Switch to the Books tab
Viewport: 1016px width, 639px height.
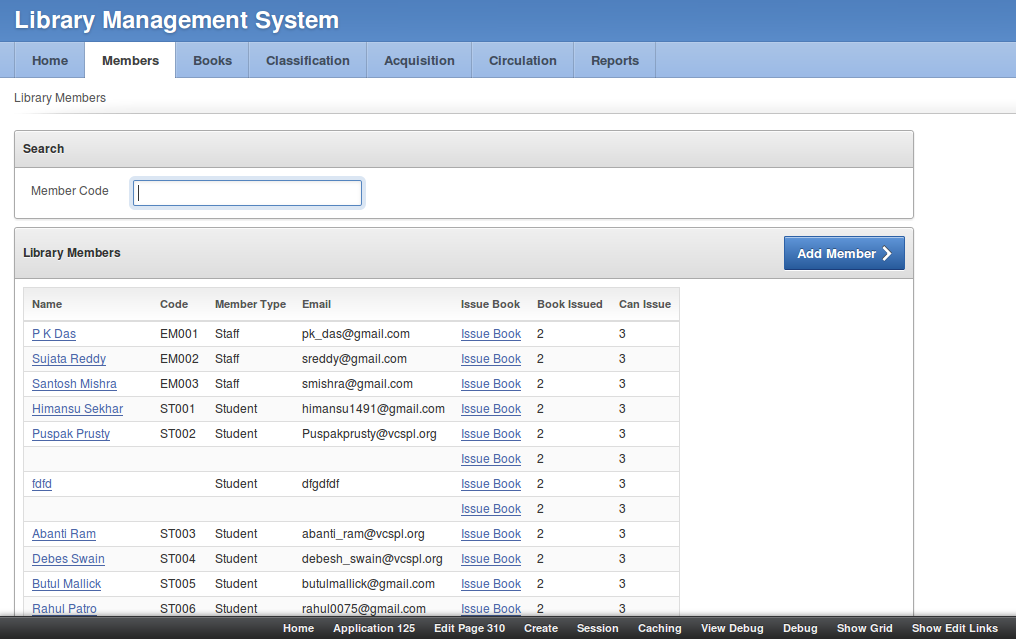click(212, 61)
